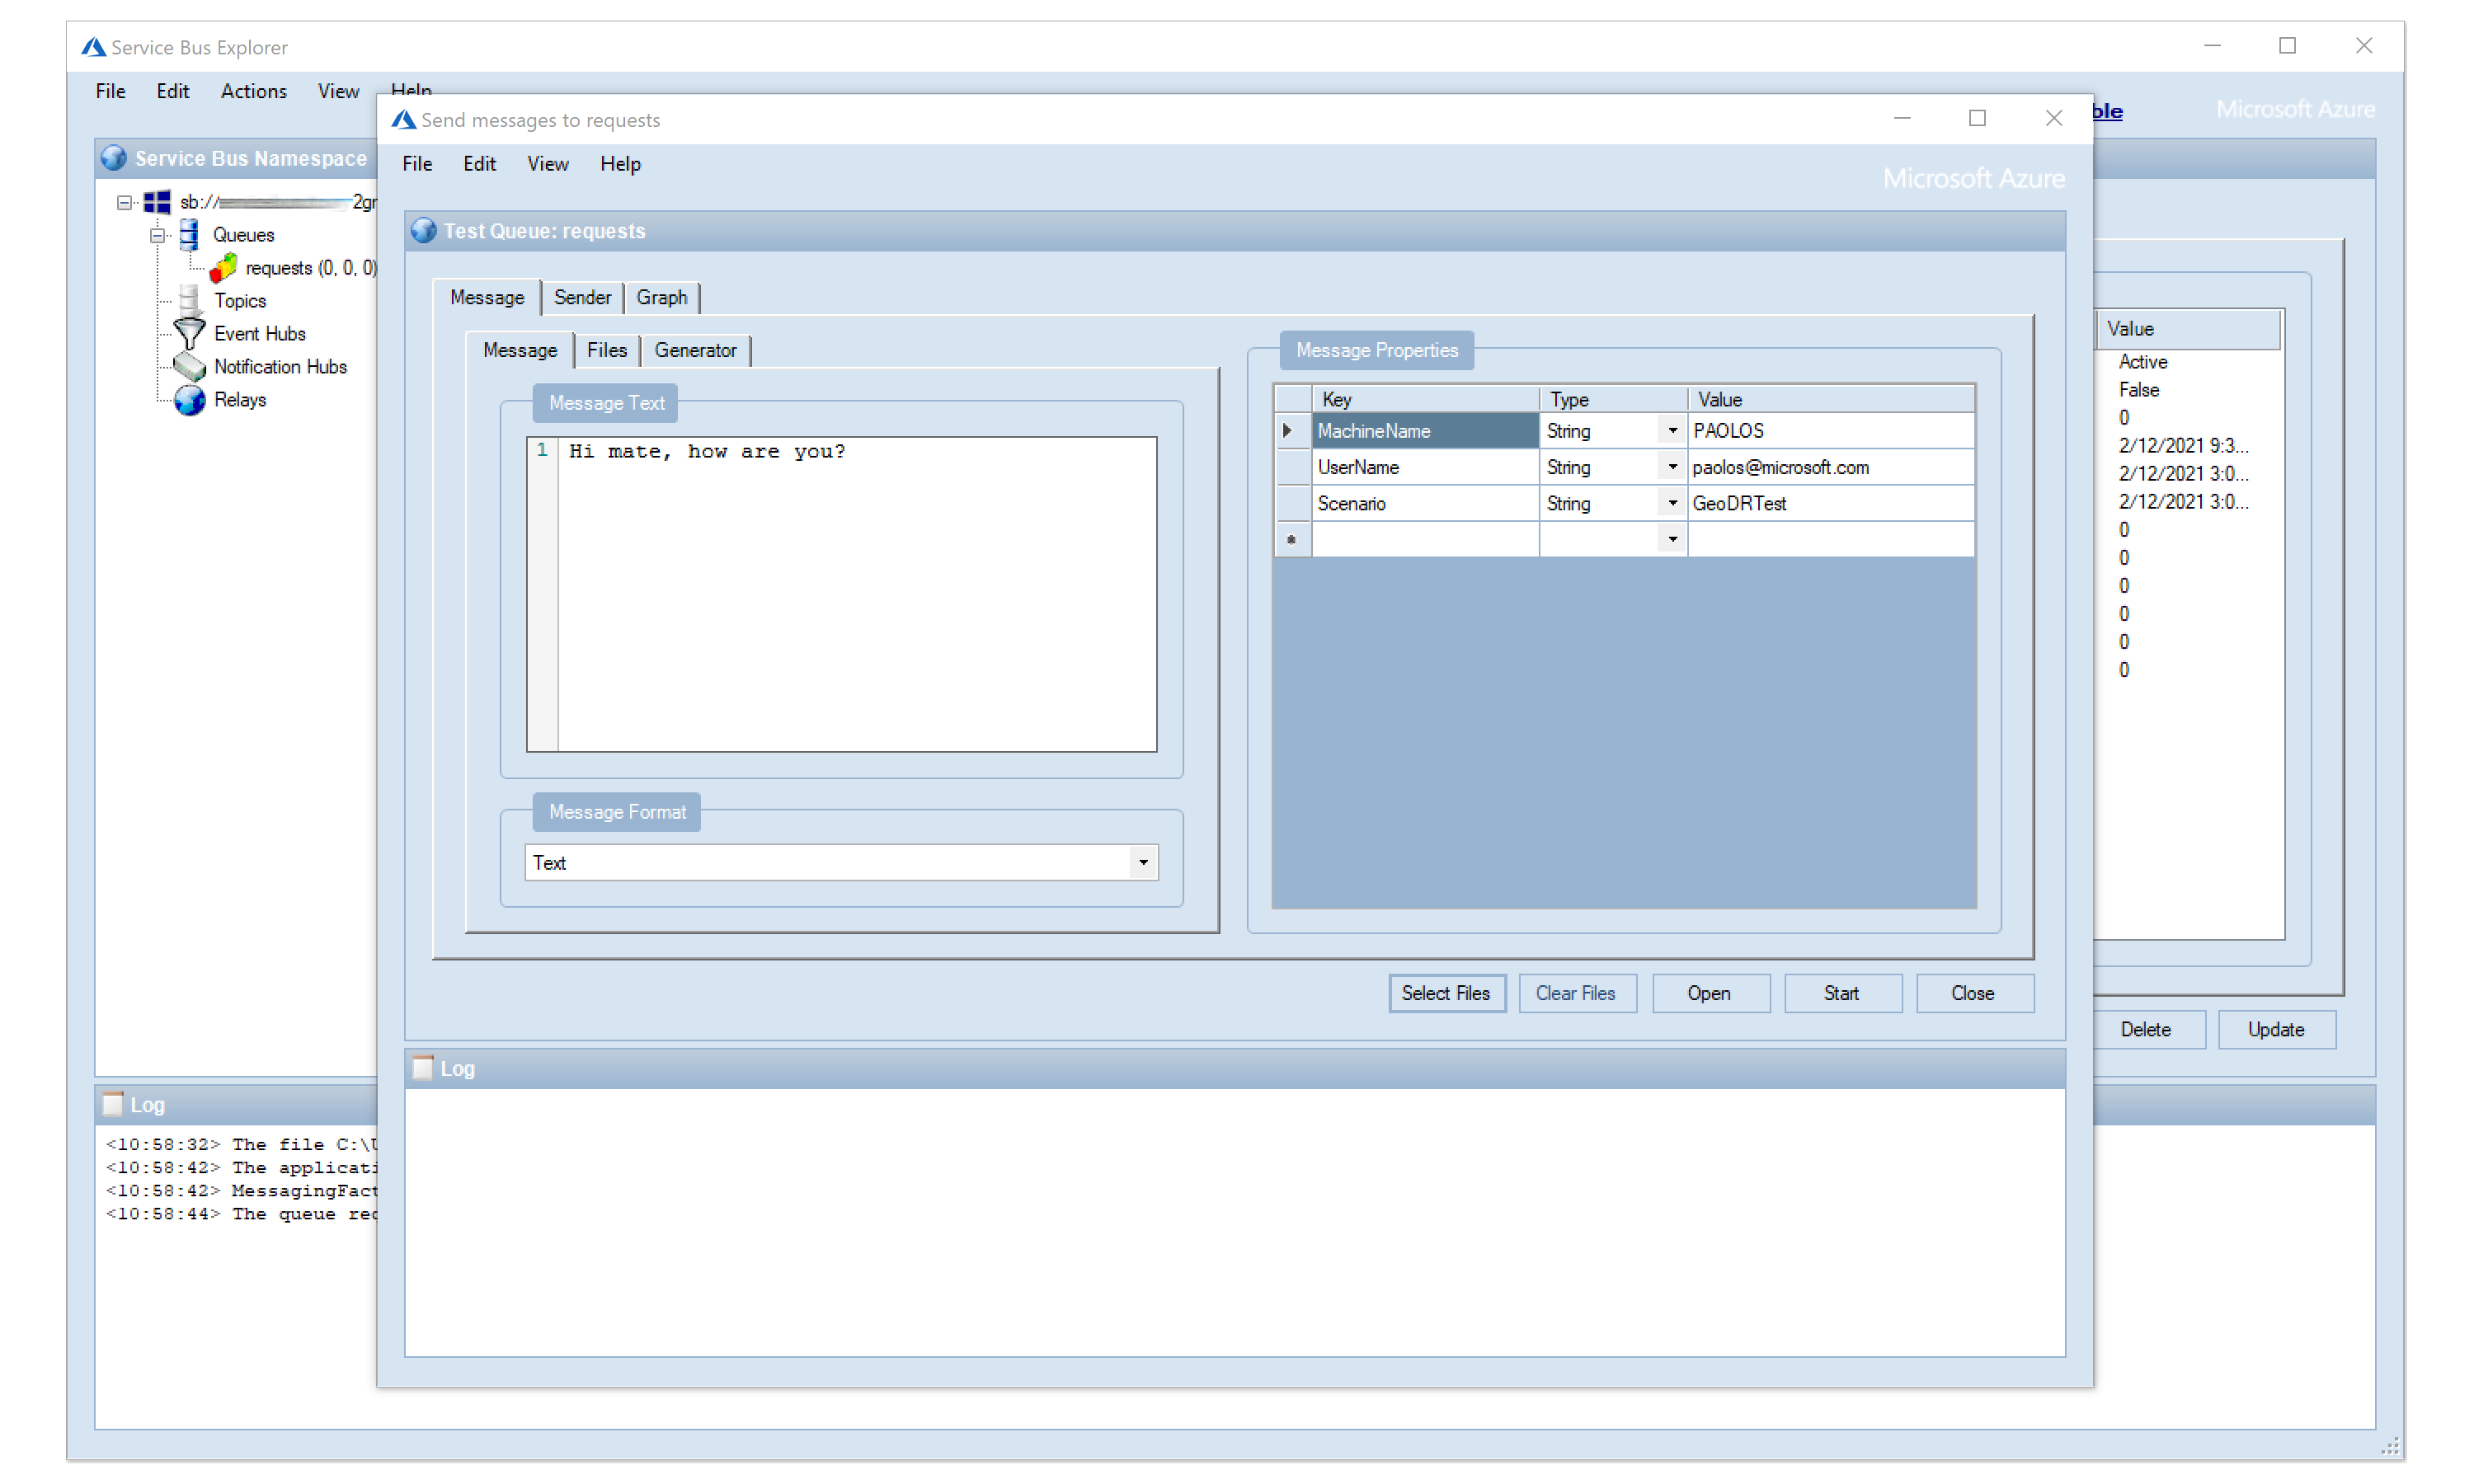Click the Queues folder icon
This screenshot has height=1484, width=2474.
point(189,233)
